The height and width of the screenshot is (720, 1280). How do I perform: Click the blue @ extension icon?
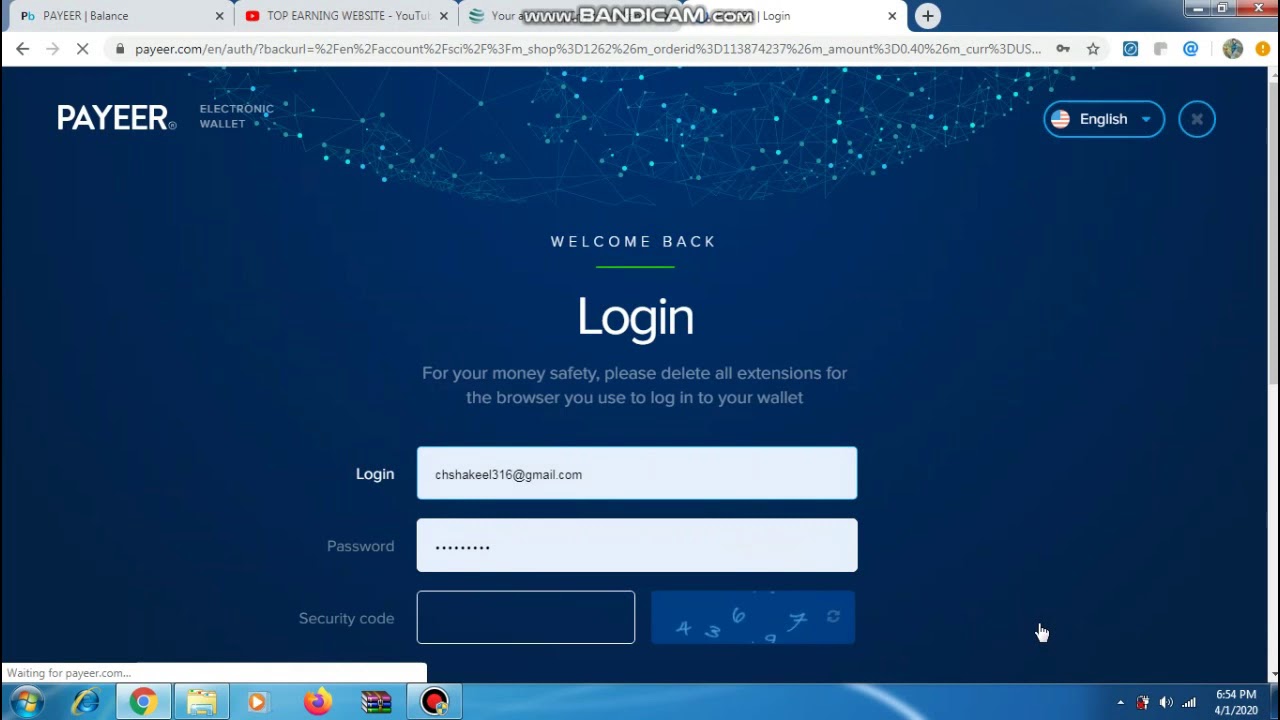1190,48
